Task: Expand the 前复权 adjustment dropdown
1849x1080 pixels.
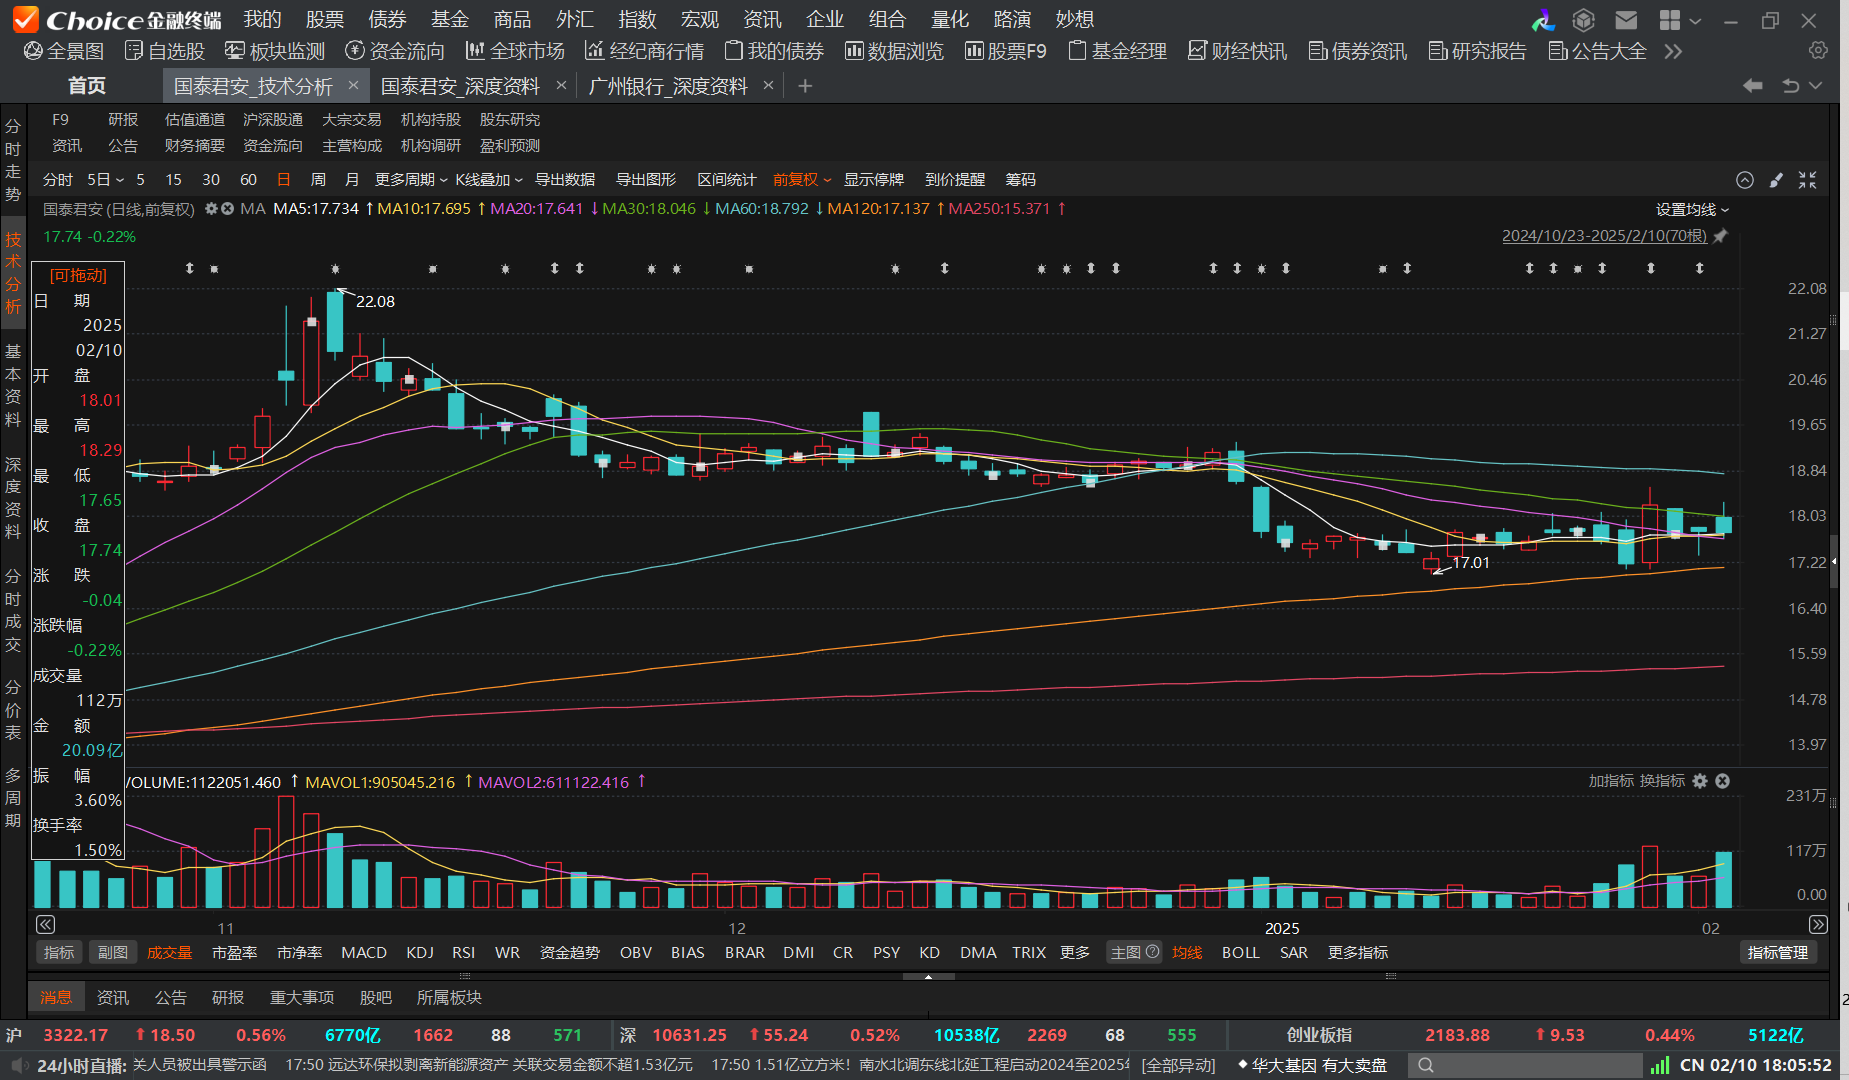Action: (x=802, y=180)
